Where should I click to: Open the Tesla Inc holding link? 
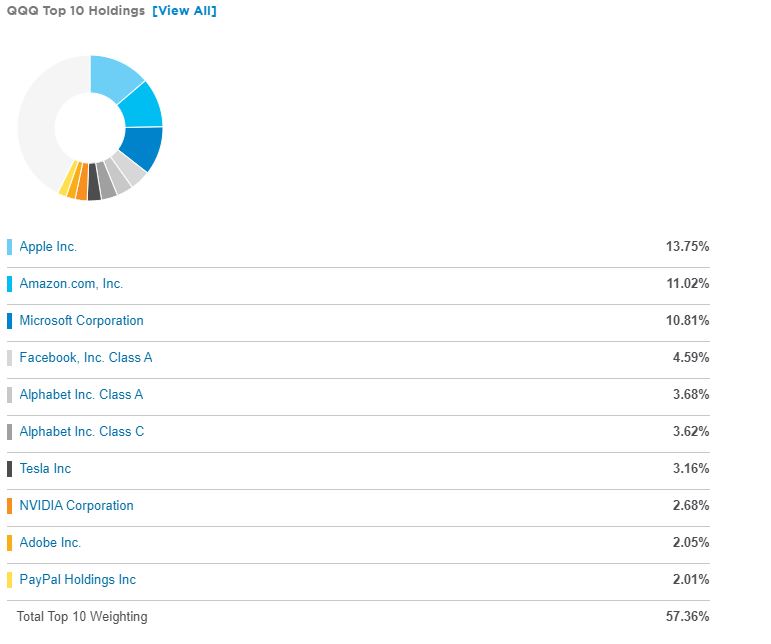45,468
